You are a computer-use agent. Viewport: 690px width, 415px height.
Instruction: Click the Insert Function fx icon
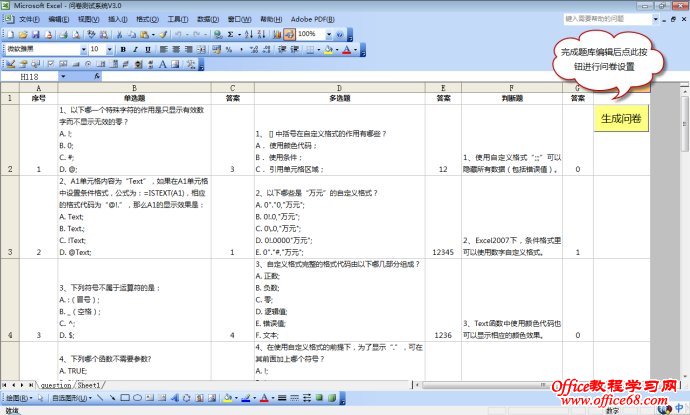[97, 76]
